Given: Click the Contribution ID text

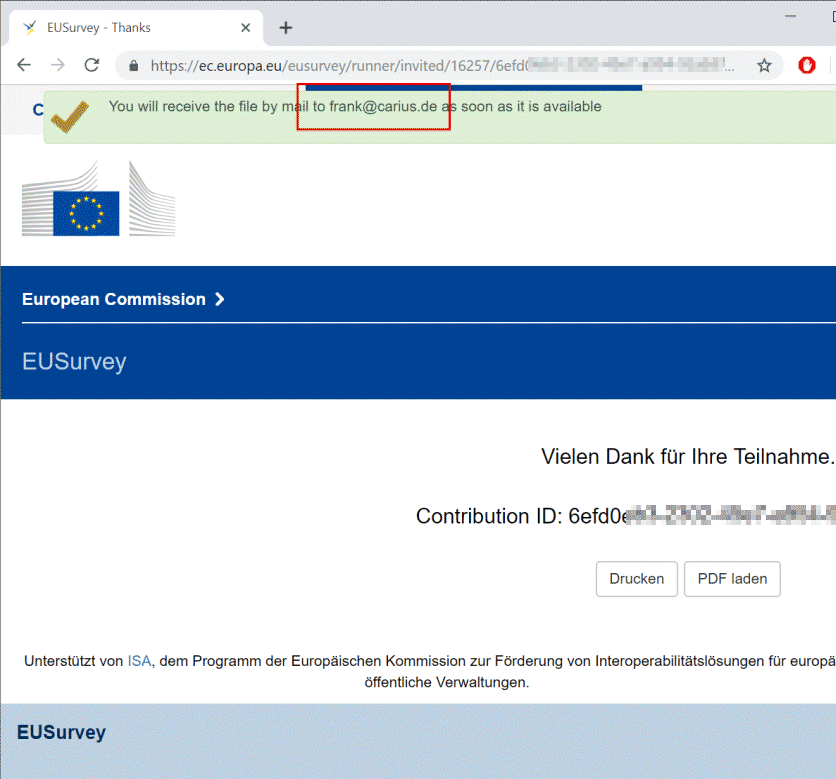Looking at the screenshot, I should point(626,516).
